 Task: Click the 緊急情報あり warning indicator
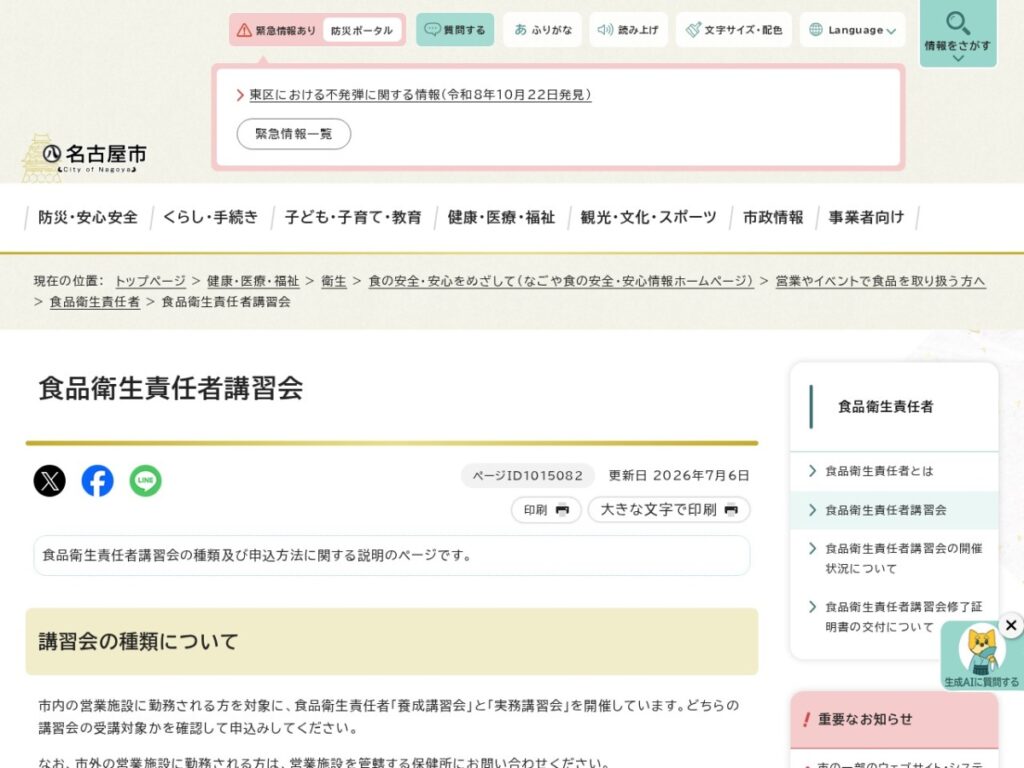[276, 30]
